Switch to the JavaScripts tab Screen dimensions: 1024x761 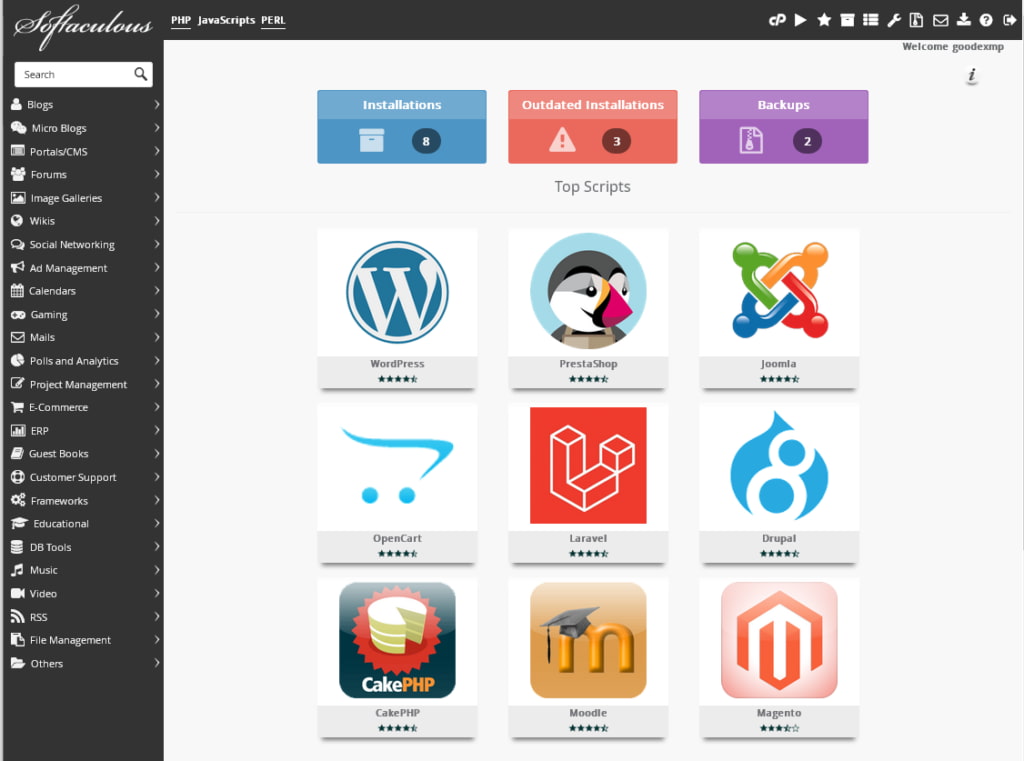click(x=226, y=20)
